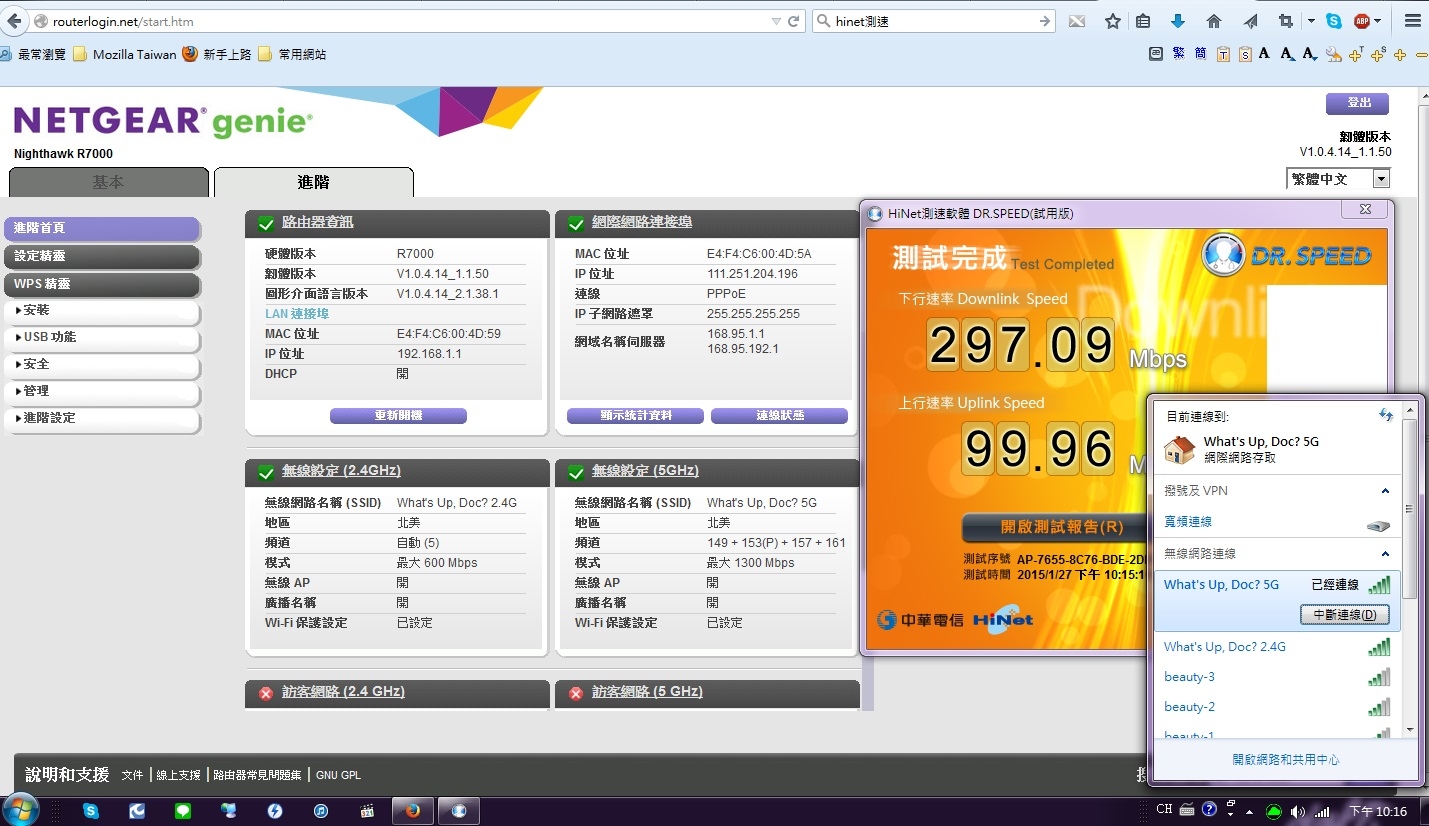Click the crop screenshot tool icon
This screenshot has height=826, width=1429.
pyautogui.click(x=1286, y=21)
